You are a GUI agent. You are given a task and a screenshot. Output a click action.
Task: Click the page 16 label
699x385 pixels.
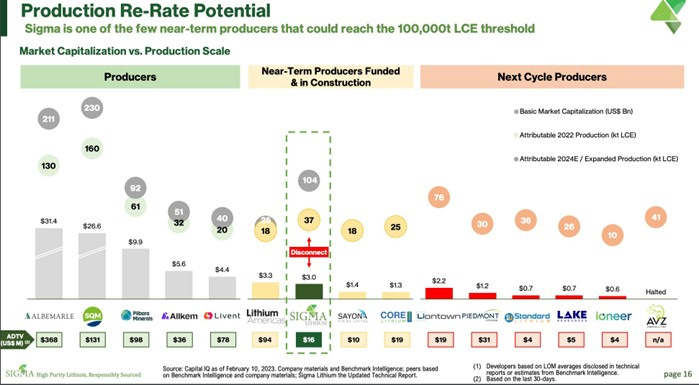pos(678,373)
